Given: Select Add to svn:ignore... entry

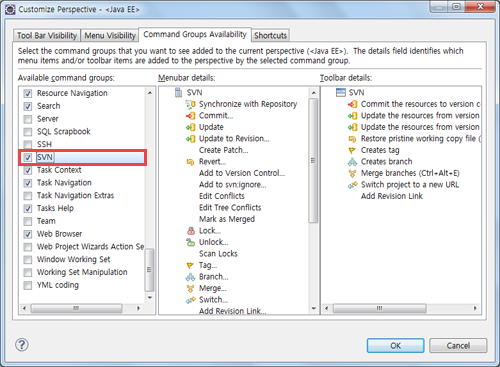Looking at the screenshot, I should tap(232, 185).
